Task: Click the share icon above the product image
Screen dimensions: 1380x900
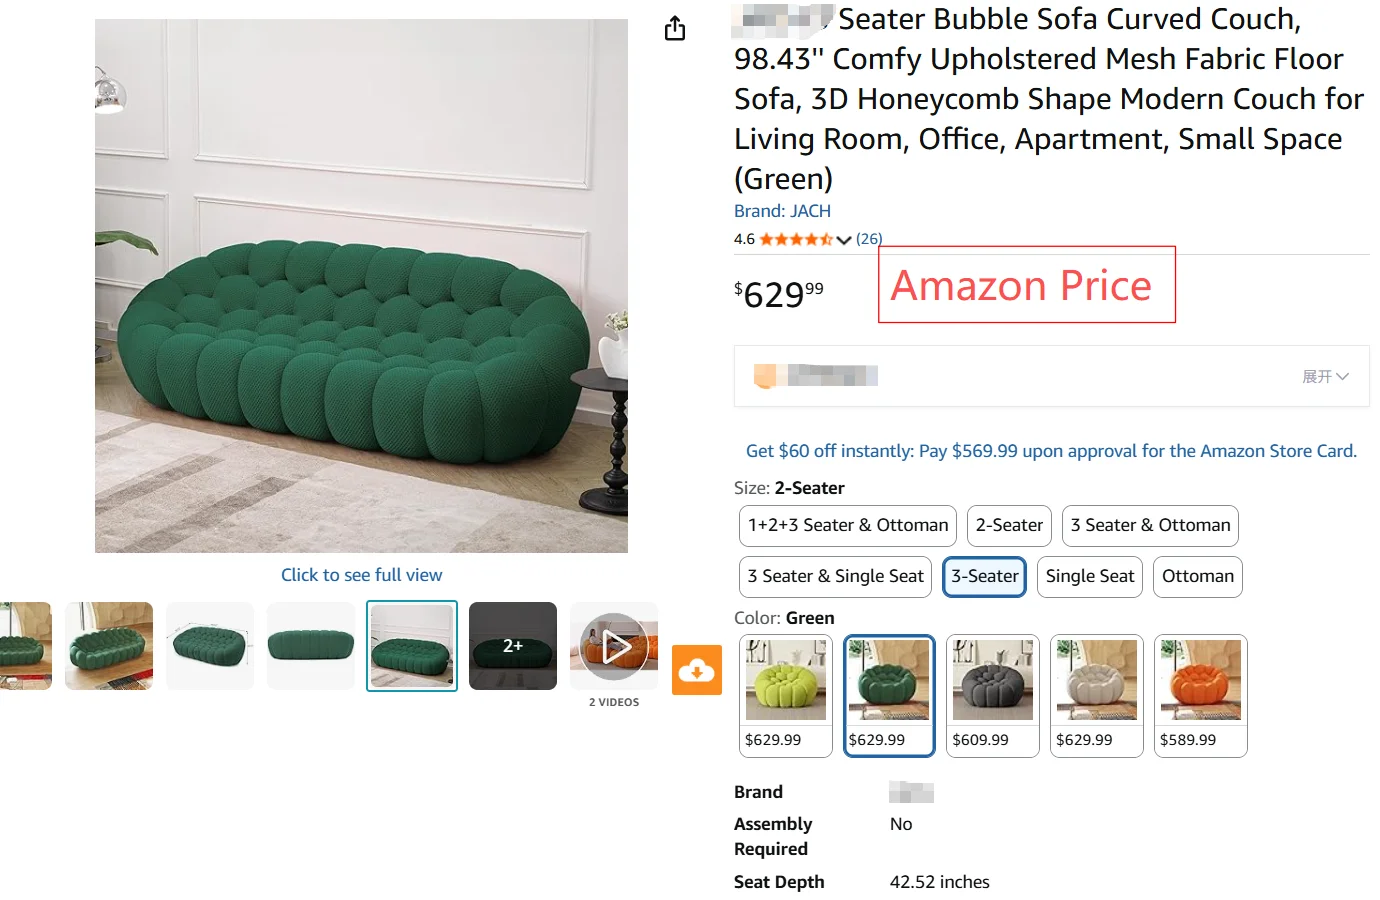Action: tap(675, 28)
